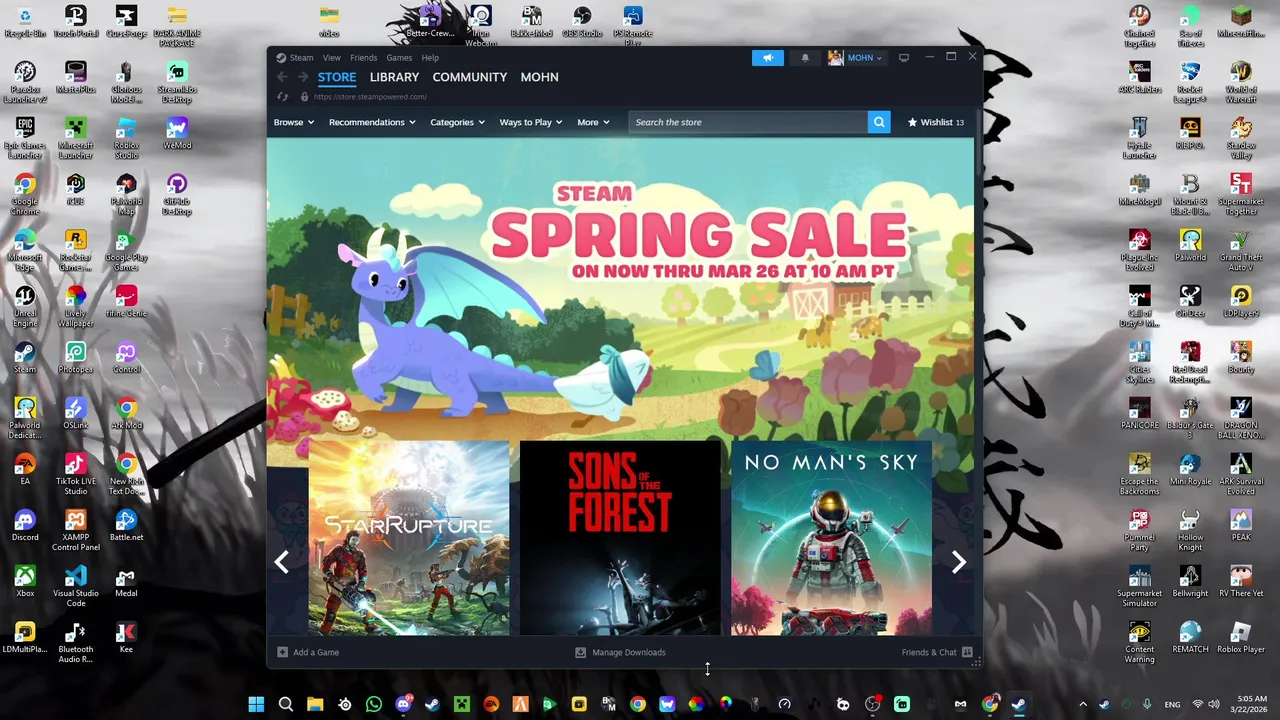Open the View menu
The height and width of the screenshot is (720, 1280).
pos(331,58)
